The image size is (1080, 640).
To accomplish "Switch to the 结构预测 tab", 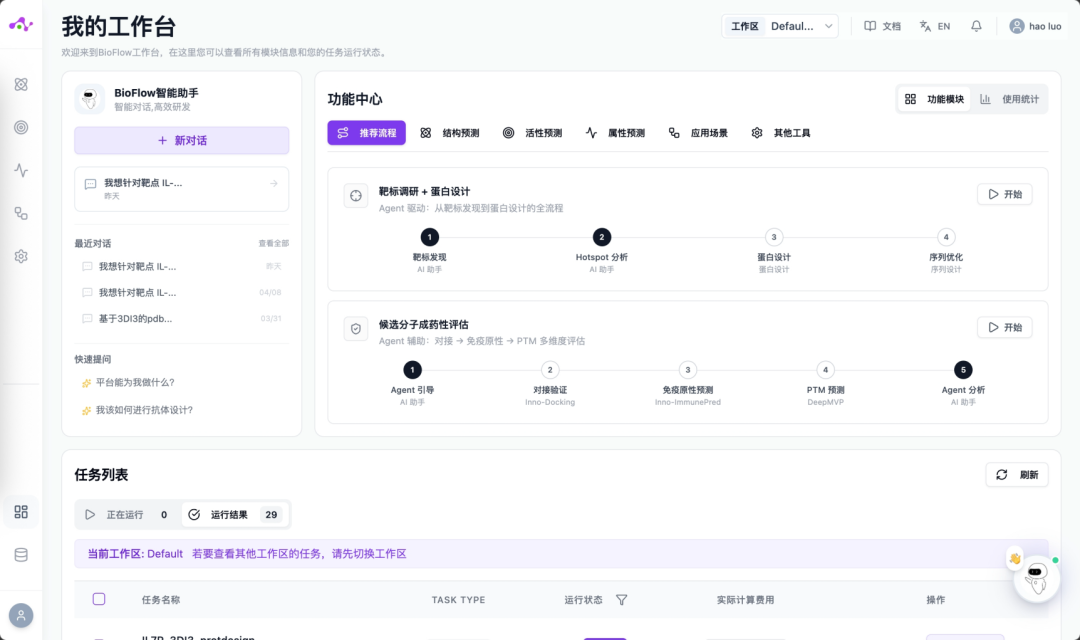I will coord(450,133).
